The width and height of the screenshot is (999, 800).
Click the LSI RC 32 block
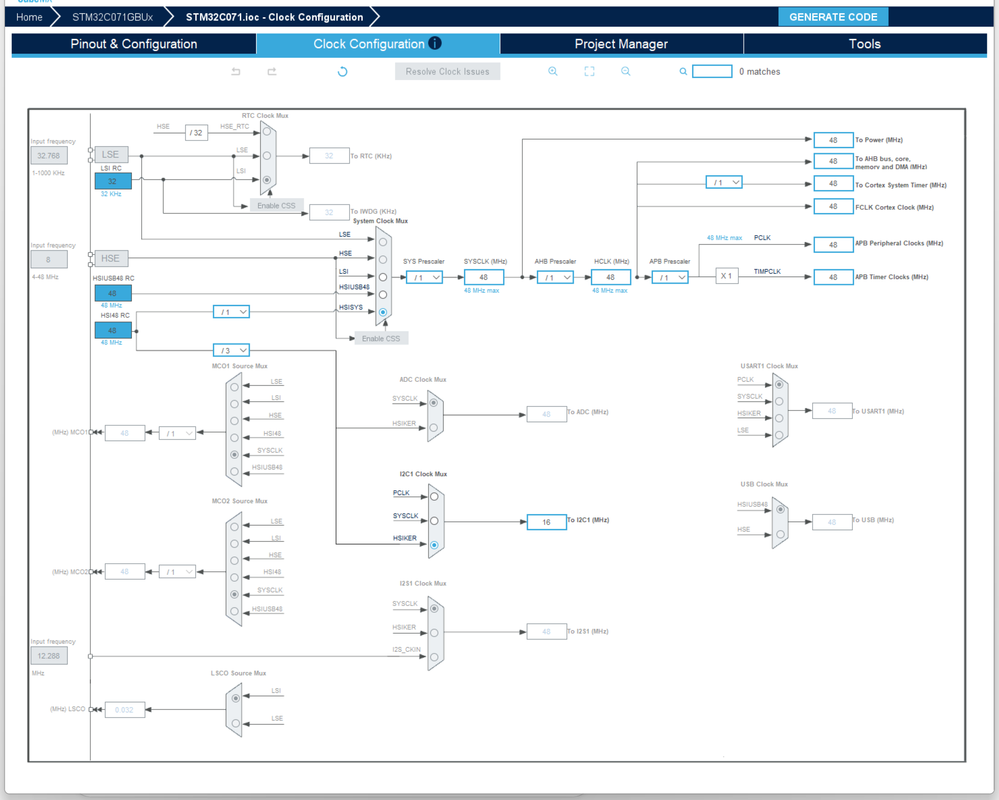pos(113,181)
